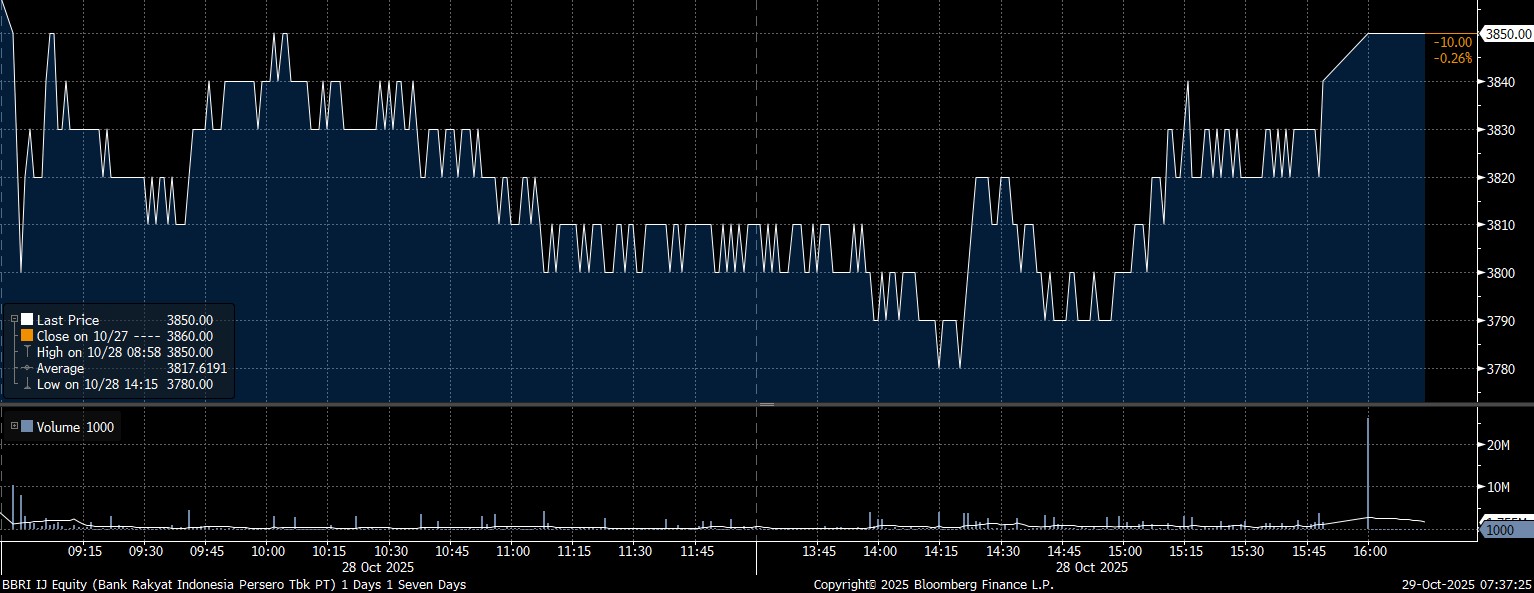Click the -10.00 price change label
1534x593 pixels.
pyautogui.click(x=1452, y=42)
